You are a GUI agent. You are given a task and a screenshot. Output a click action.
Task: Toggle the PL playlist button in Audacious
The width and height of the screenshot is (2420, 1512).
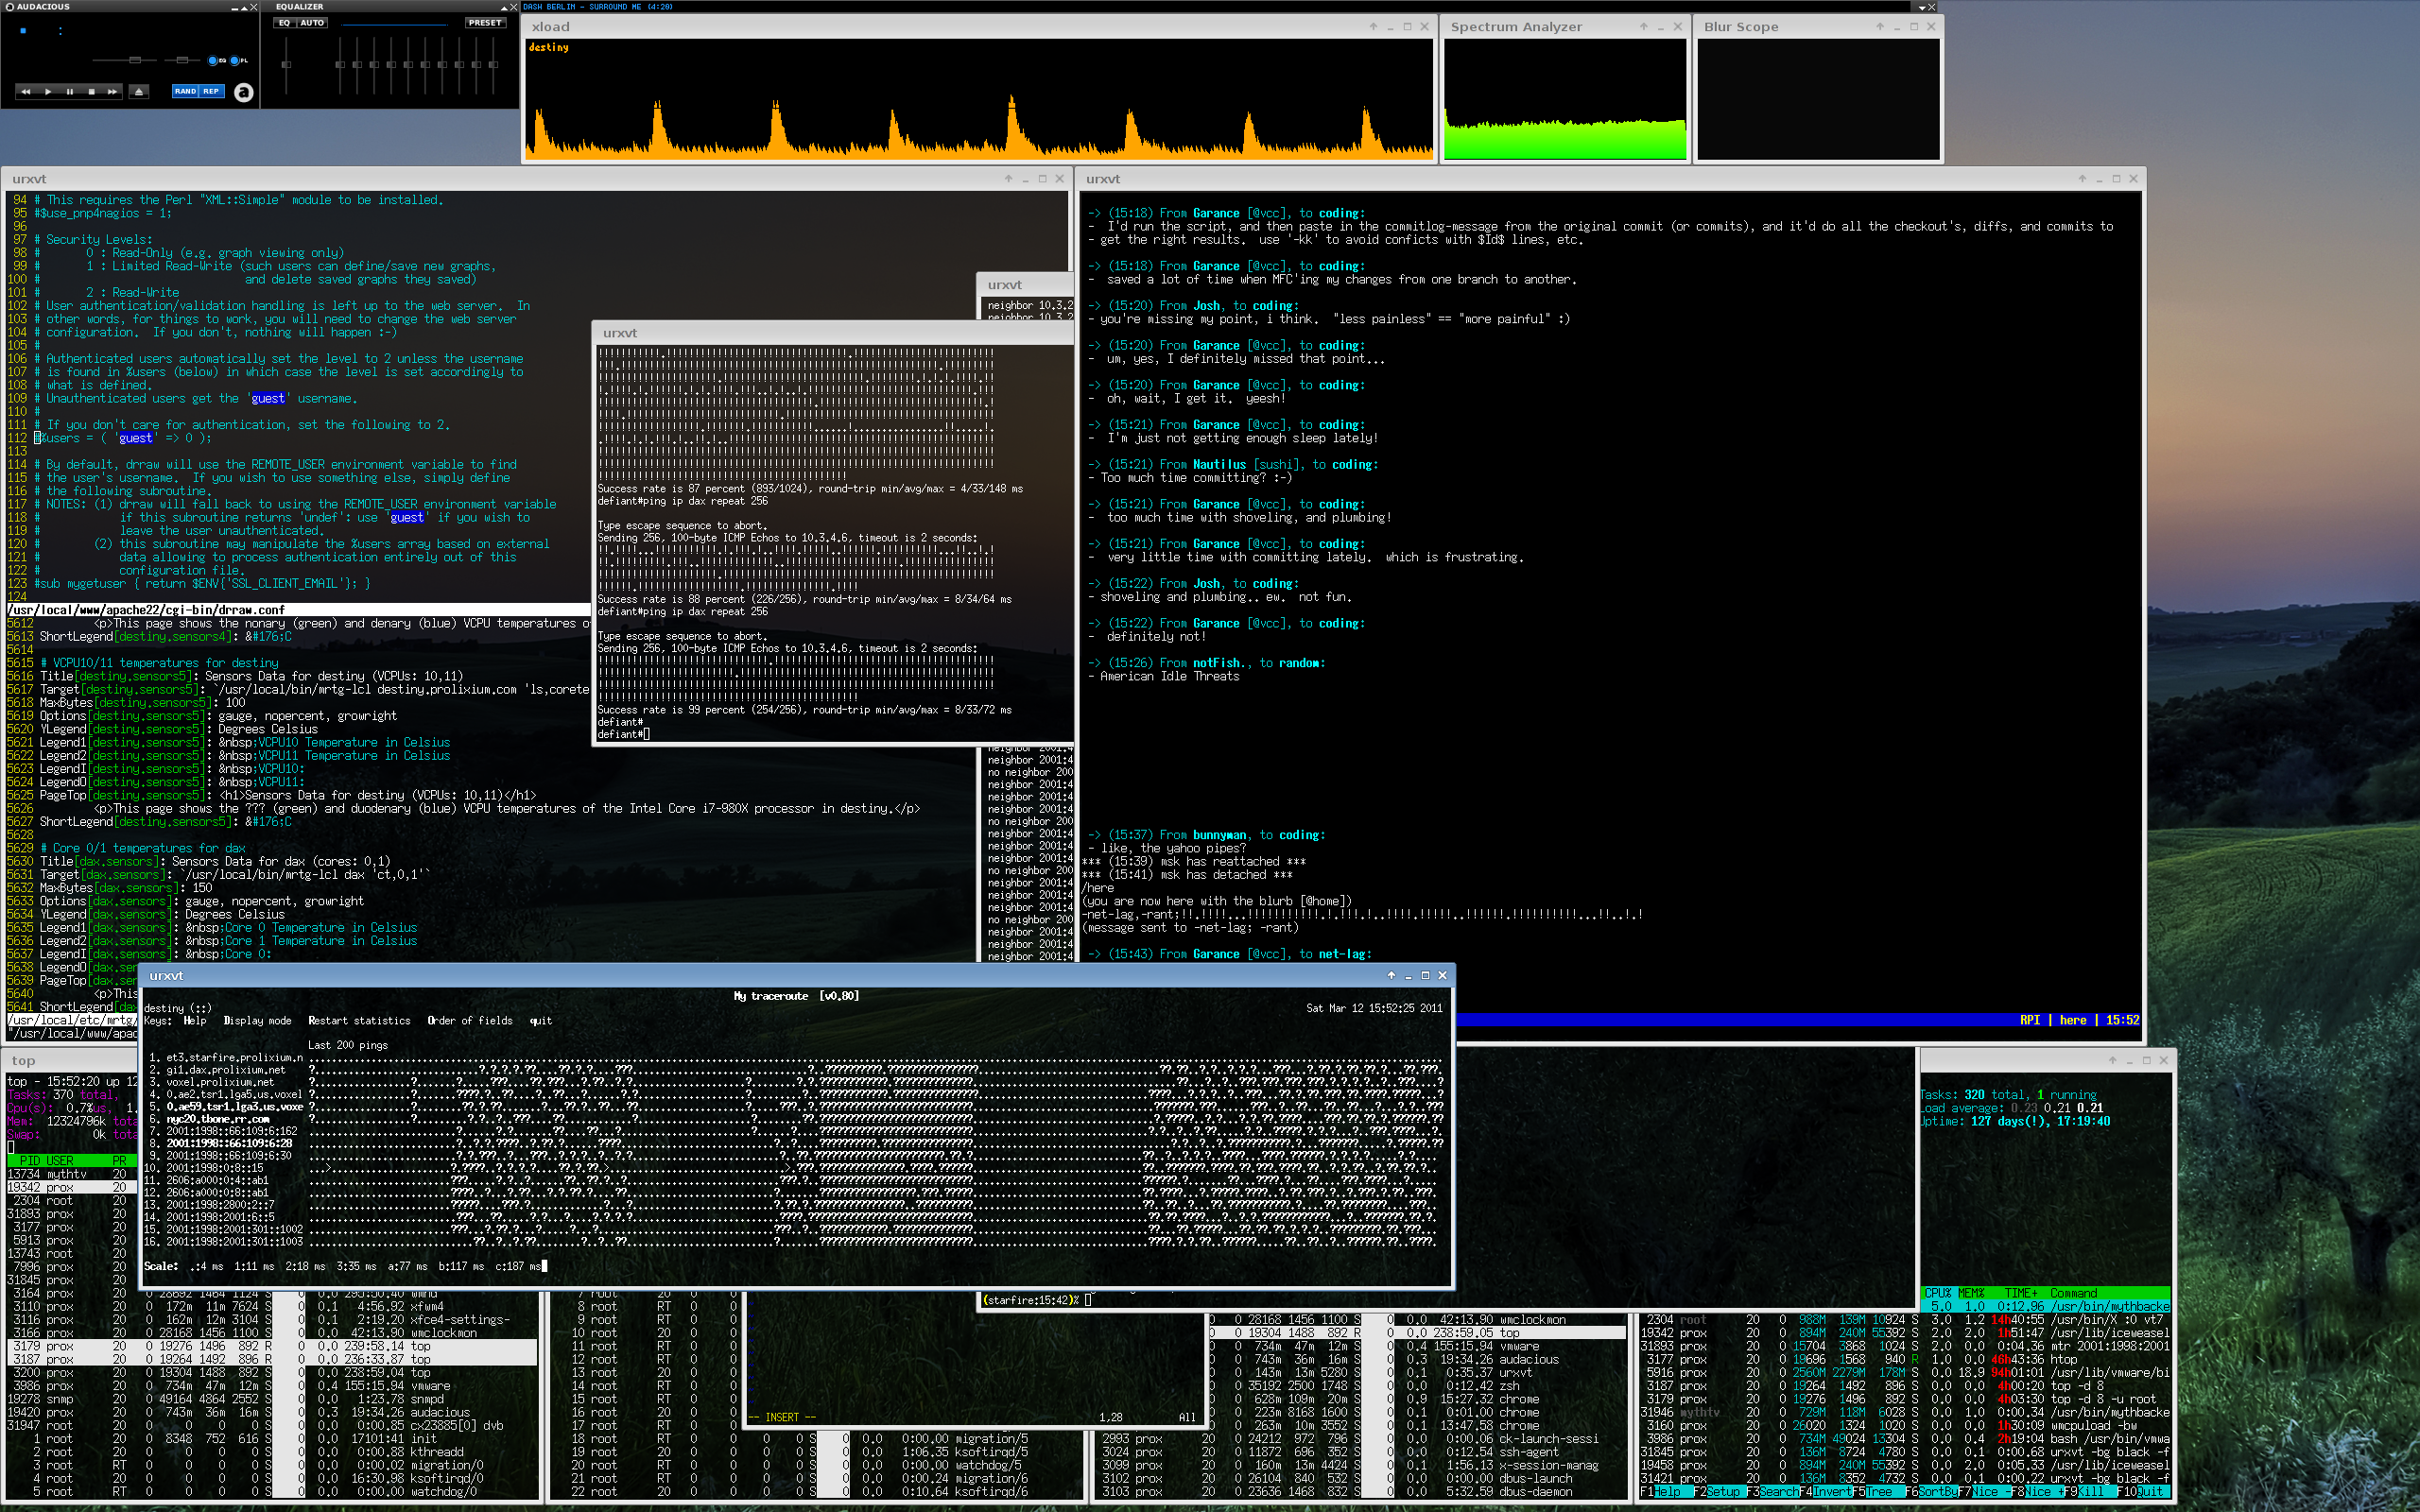point(238,60)
